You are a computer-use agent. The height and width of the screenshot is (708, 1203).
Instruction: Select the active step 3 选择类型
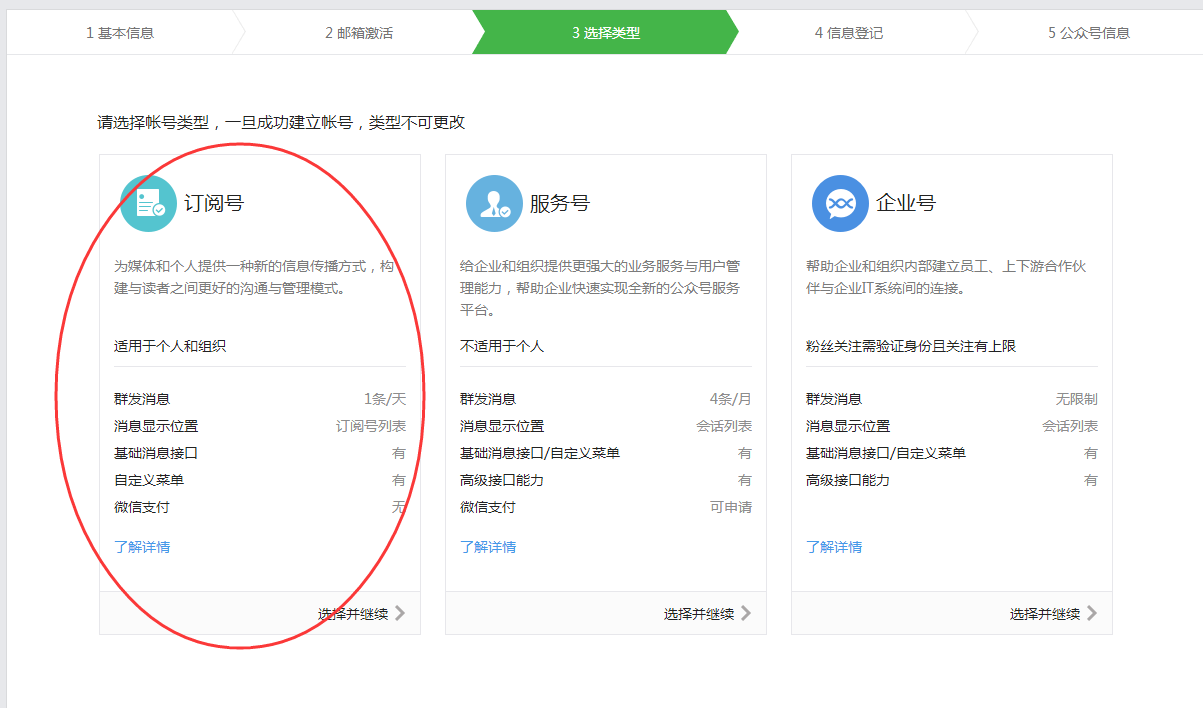click(606, 33)
